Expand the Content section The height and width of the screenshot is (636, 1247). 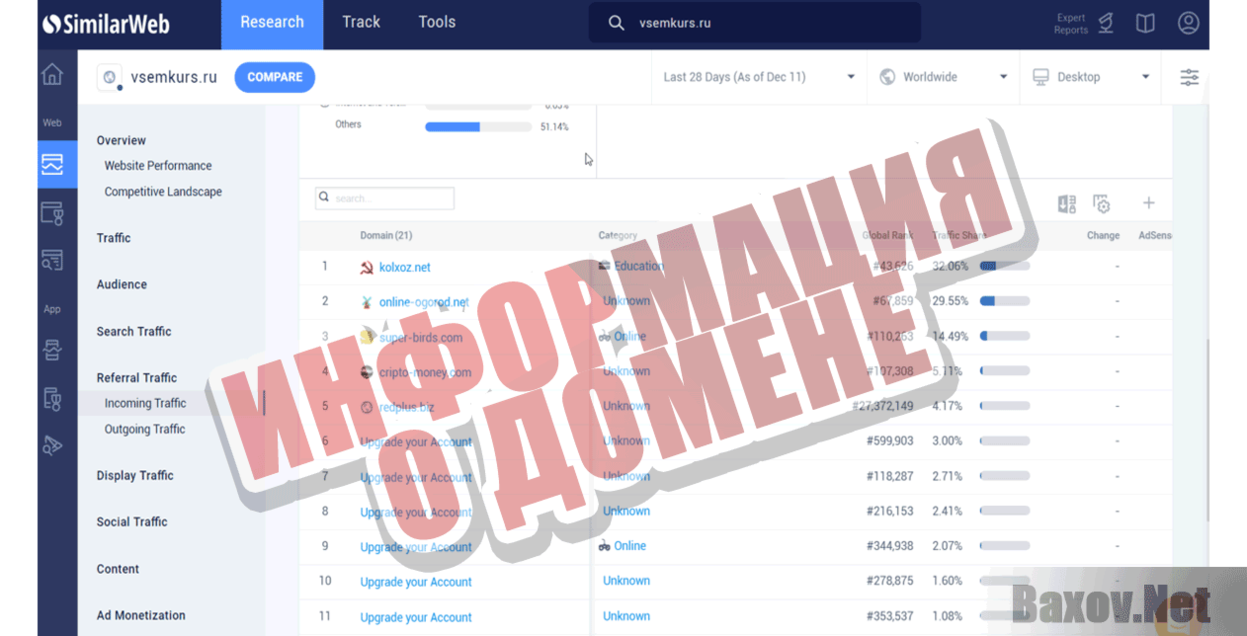tap(117, 569)
